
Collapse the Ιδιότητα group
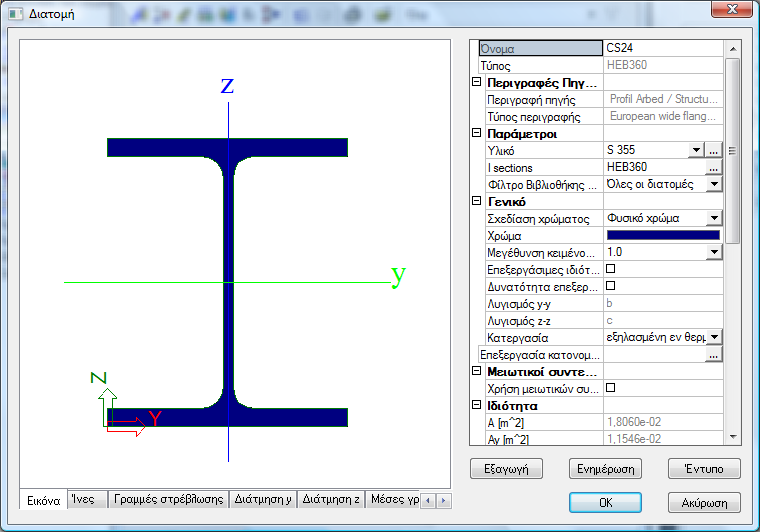[x=476, y=405]
